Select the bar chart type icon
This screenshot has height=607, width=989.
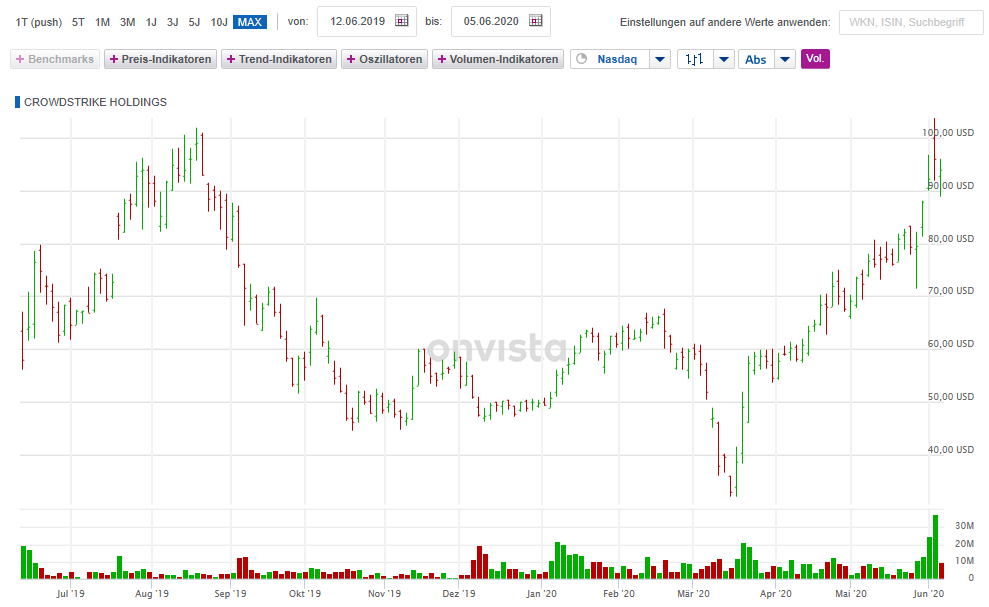tap(694, 59)
